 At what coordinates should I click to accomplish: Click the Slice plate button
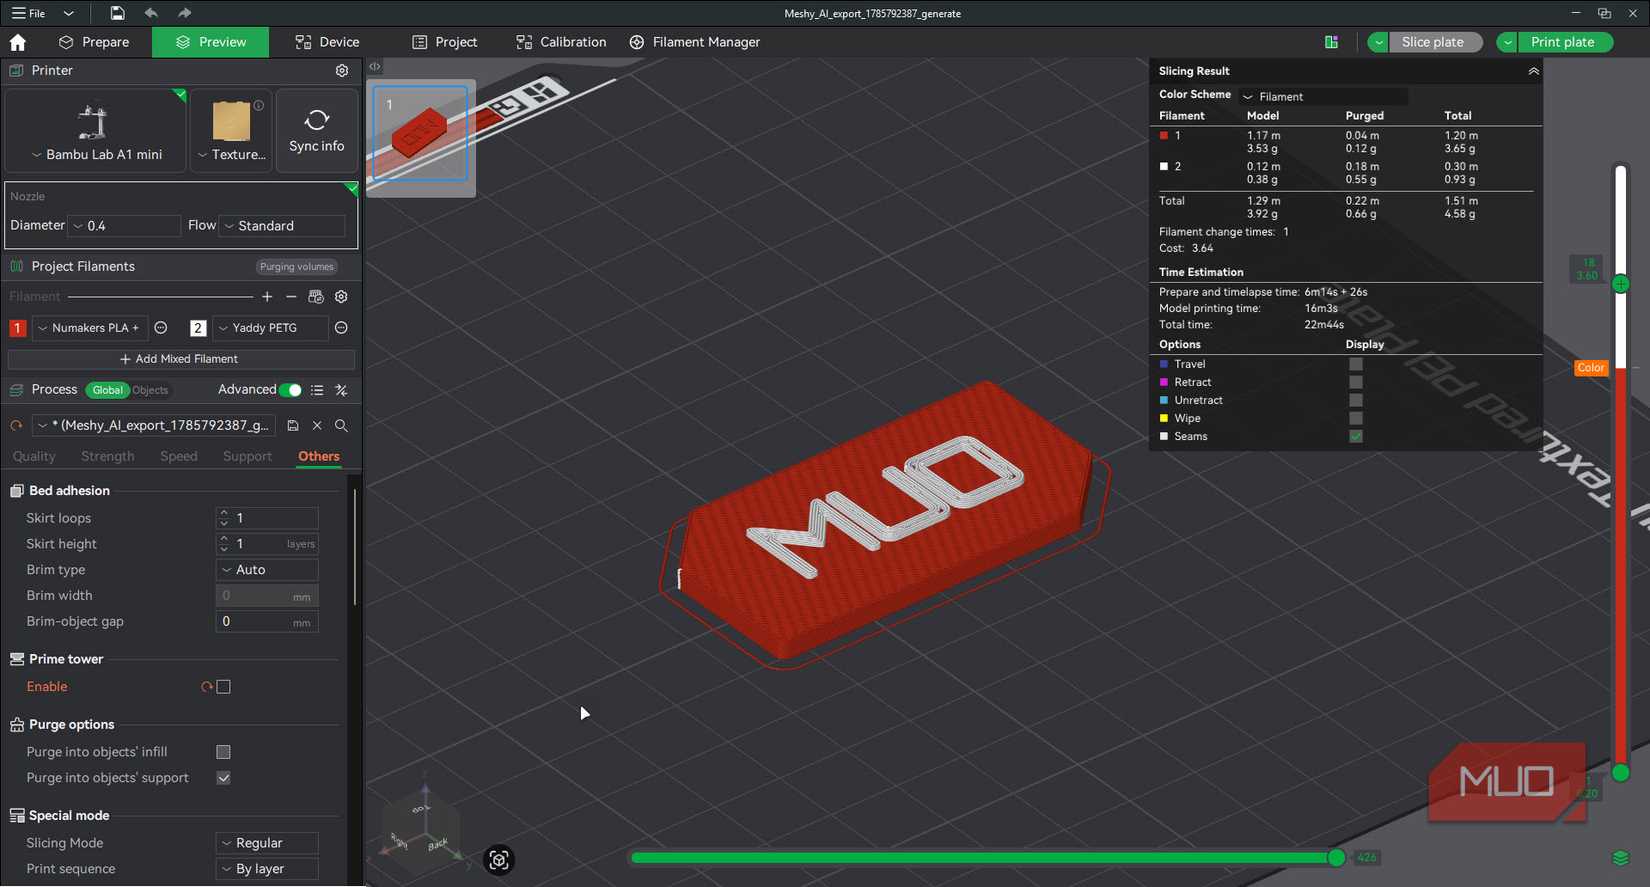1433,42
